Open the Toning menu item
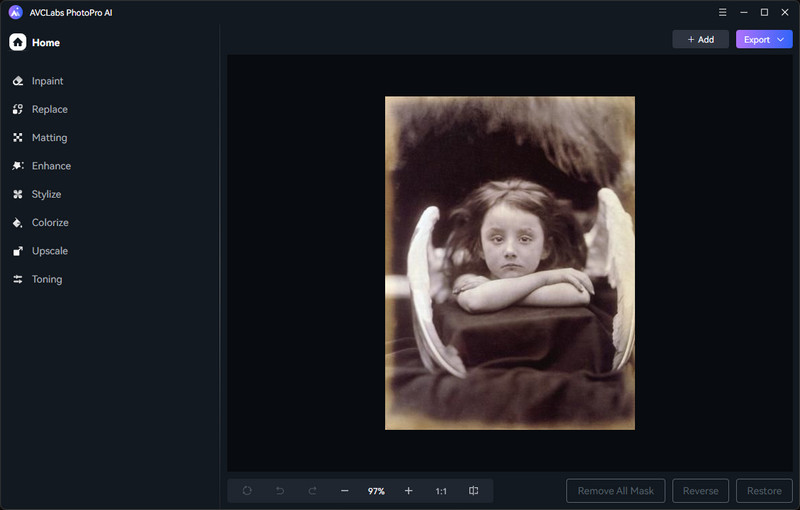The image size is (800, 510). 47,279
